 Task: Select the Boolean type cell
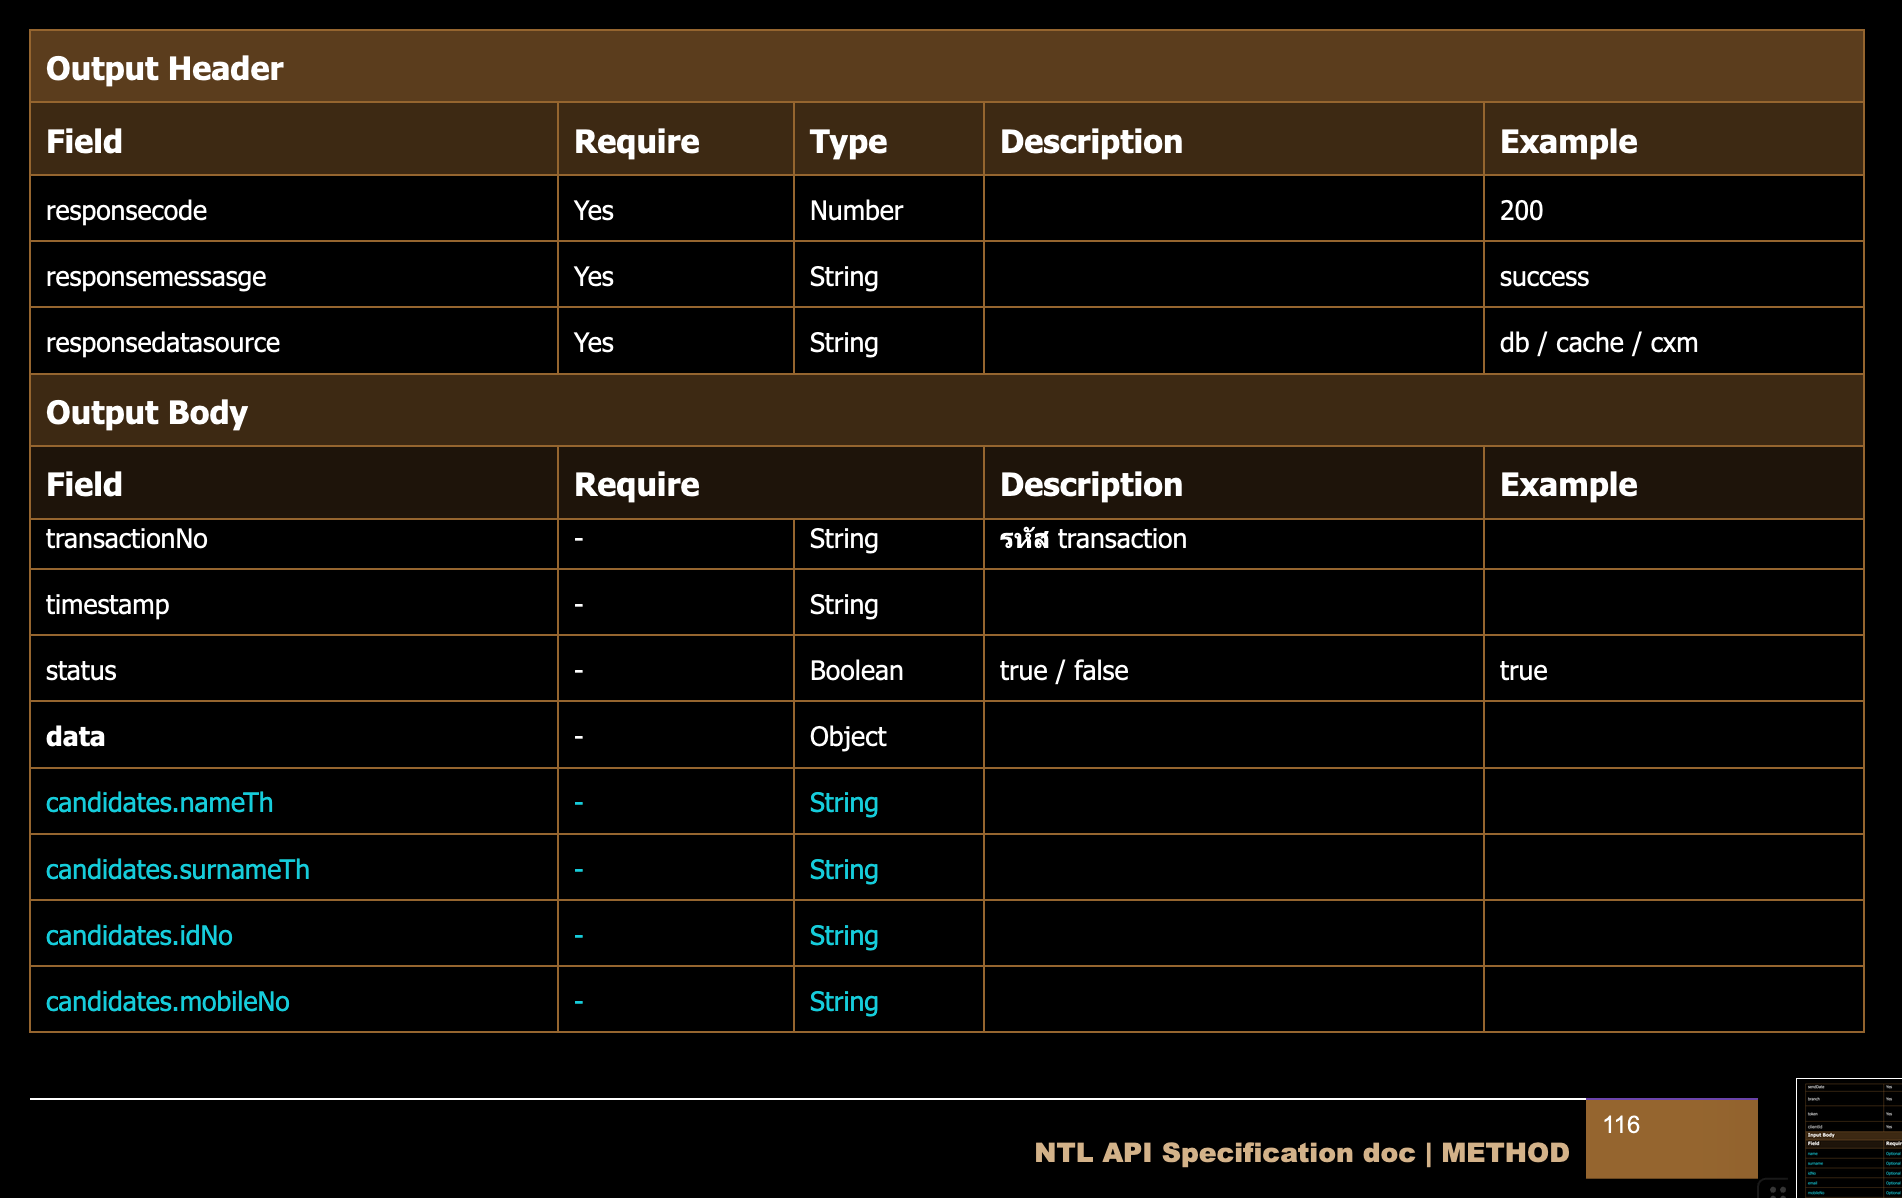point(856,671)
